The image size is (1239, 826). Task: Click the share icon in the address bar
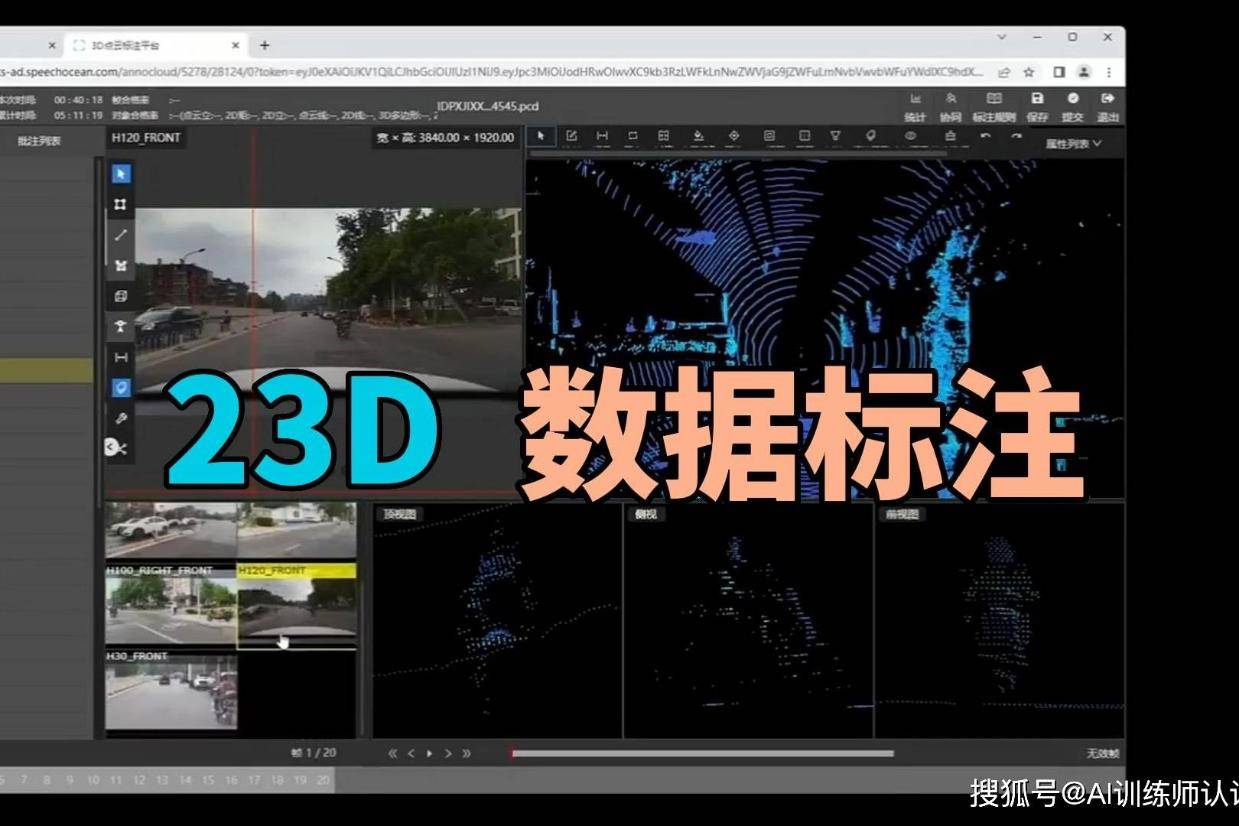(x=1003, y=72)
